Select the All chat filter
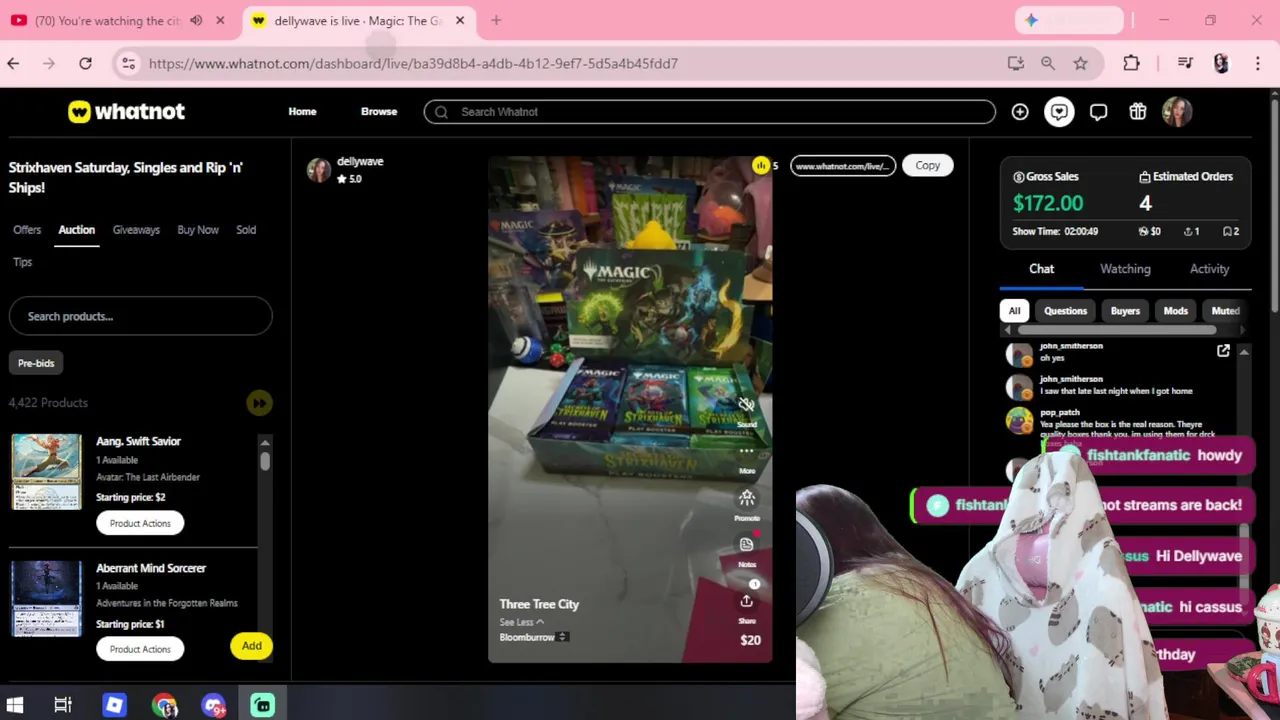This screenshot has height=720, width=1280. click(x=1014, y=311)
